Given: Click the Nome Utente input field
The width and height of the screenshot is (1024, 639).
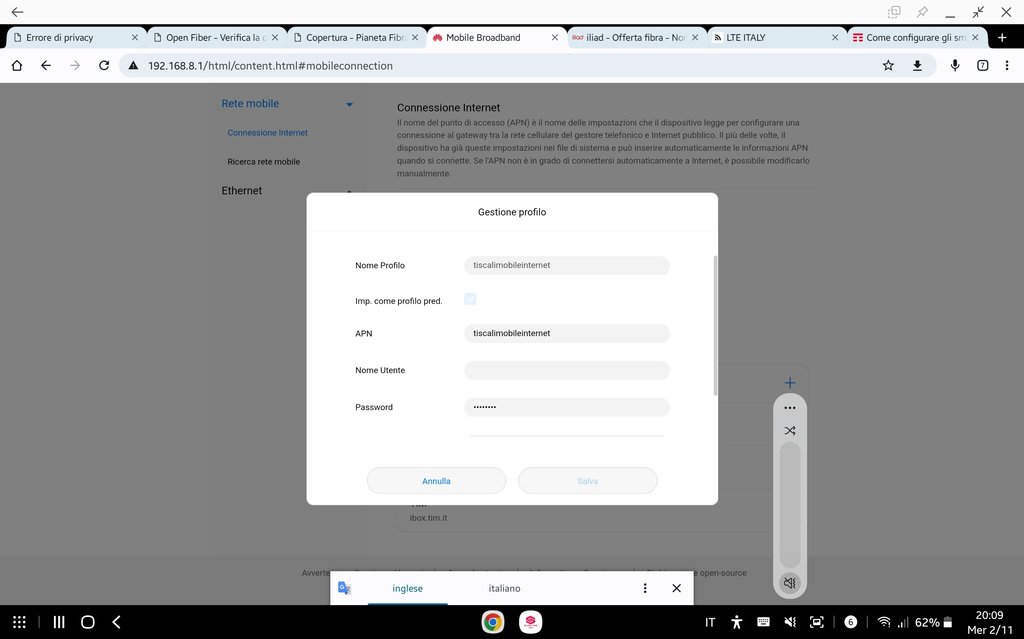Looking at the screenshot, I should (567, 370).
